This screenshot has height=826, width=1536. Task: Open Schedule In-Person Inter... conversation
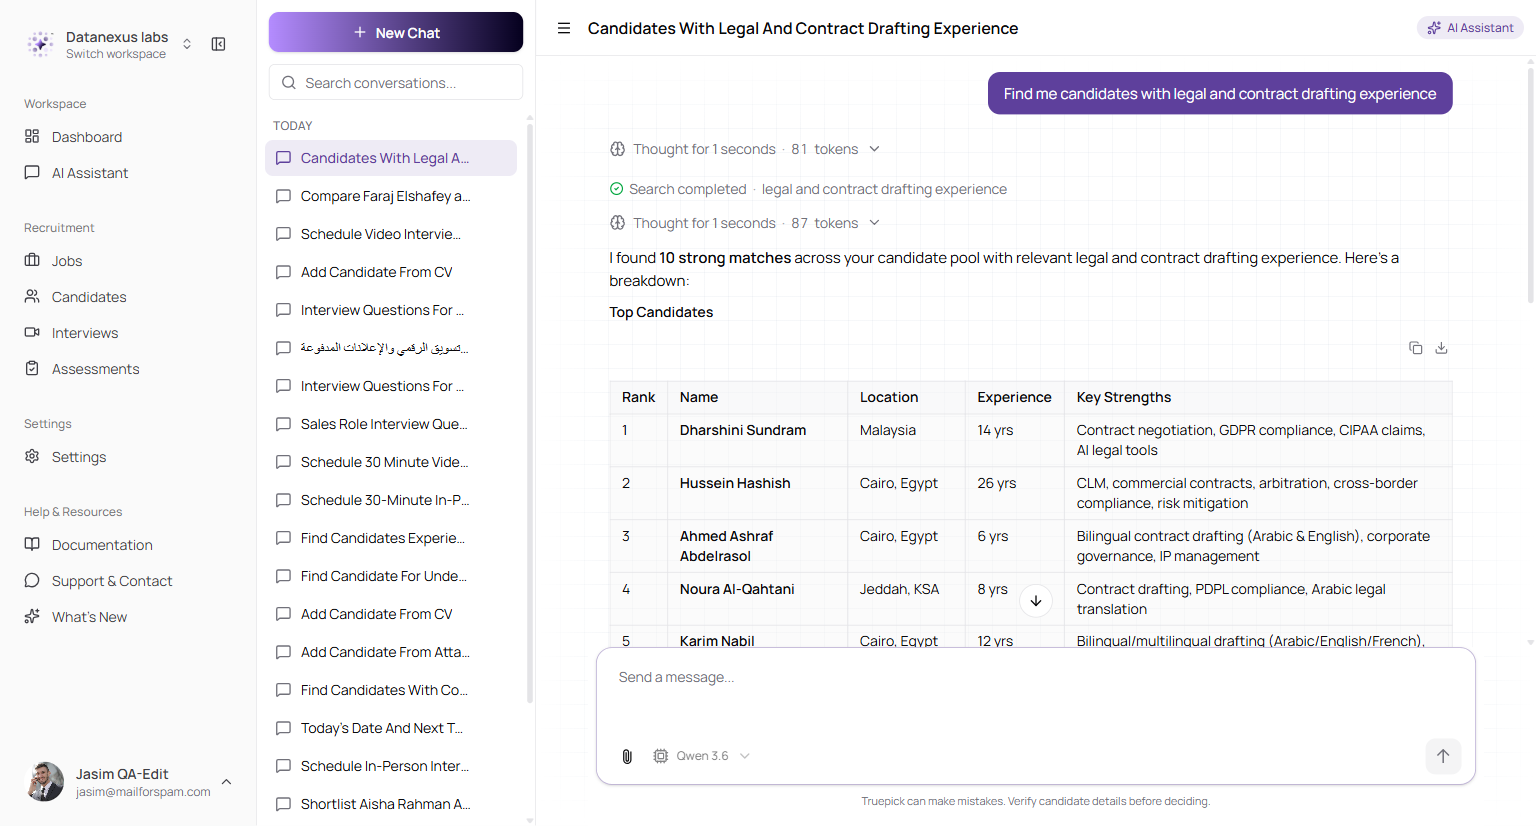click(x=391, y=766)
